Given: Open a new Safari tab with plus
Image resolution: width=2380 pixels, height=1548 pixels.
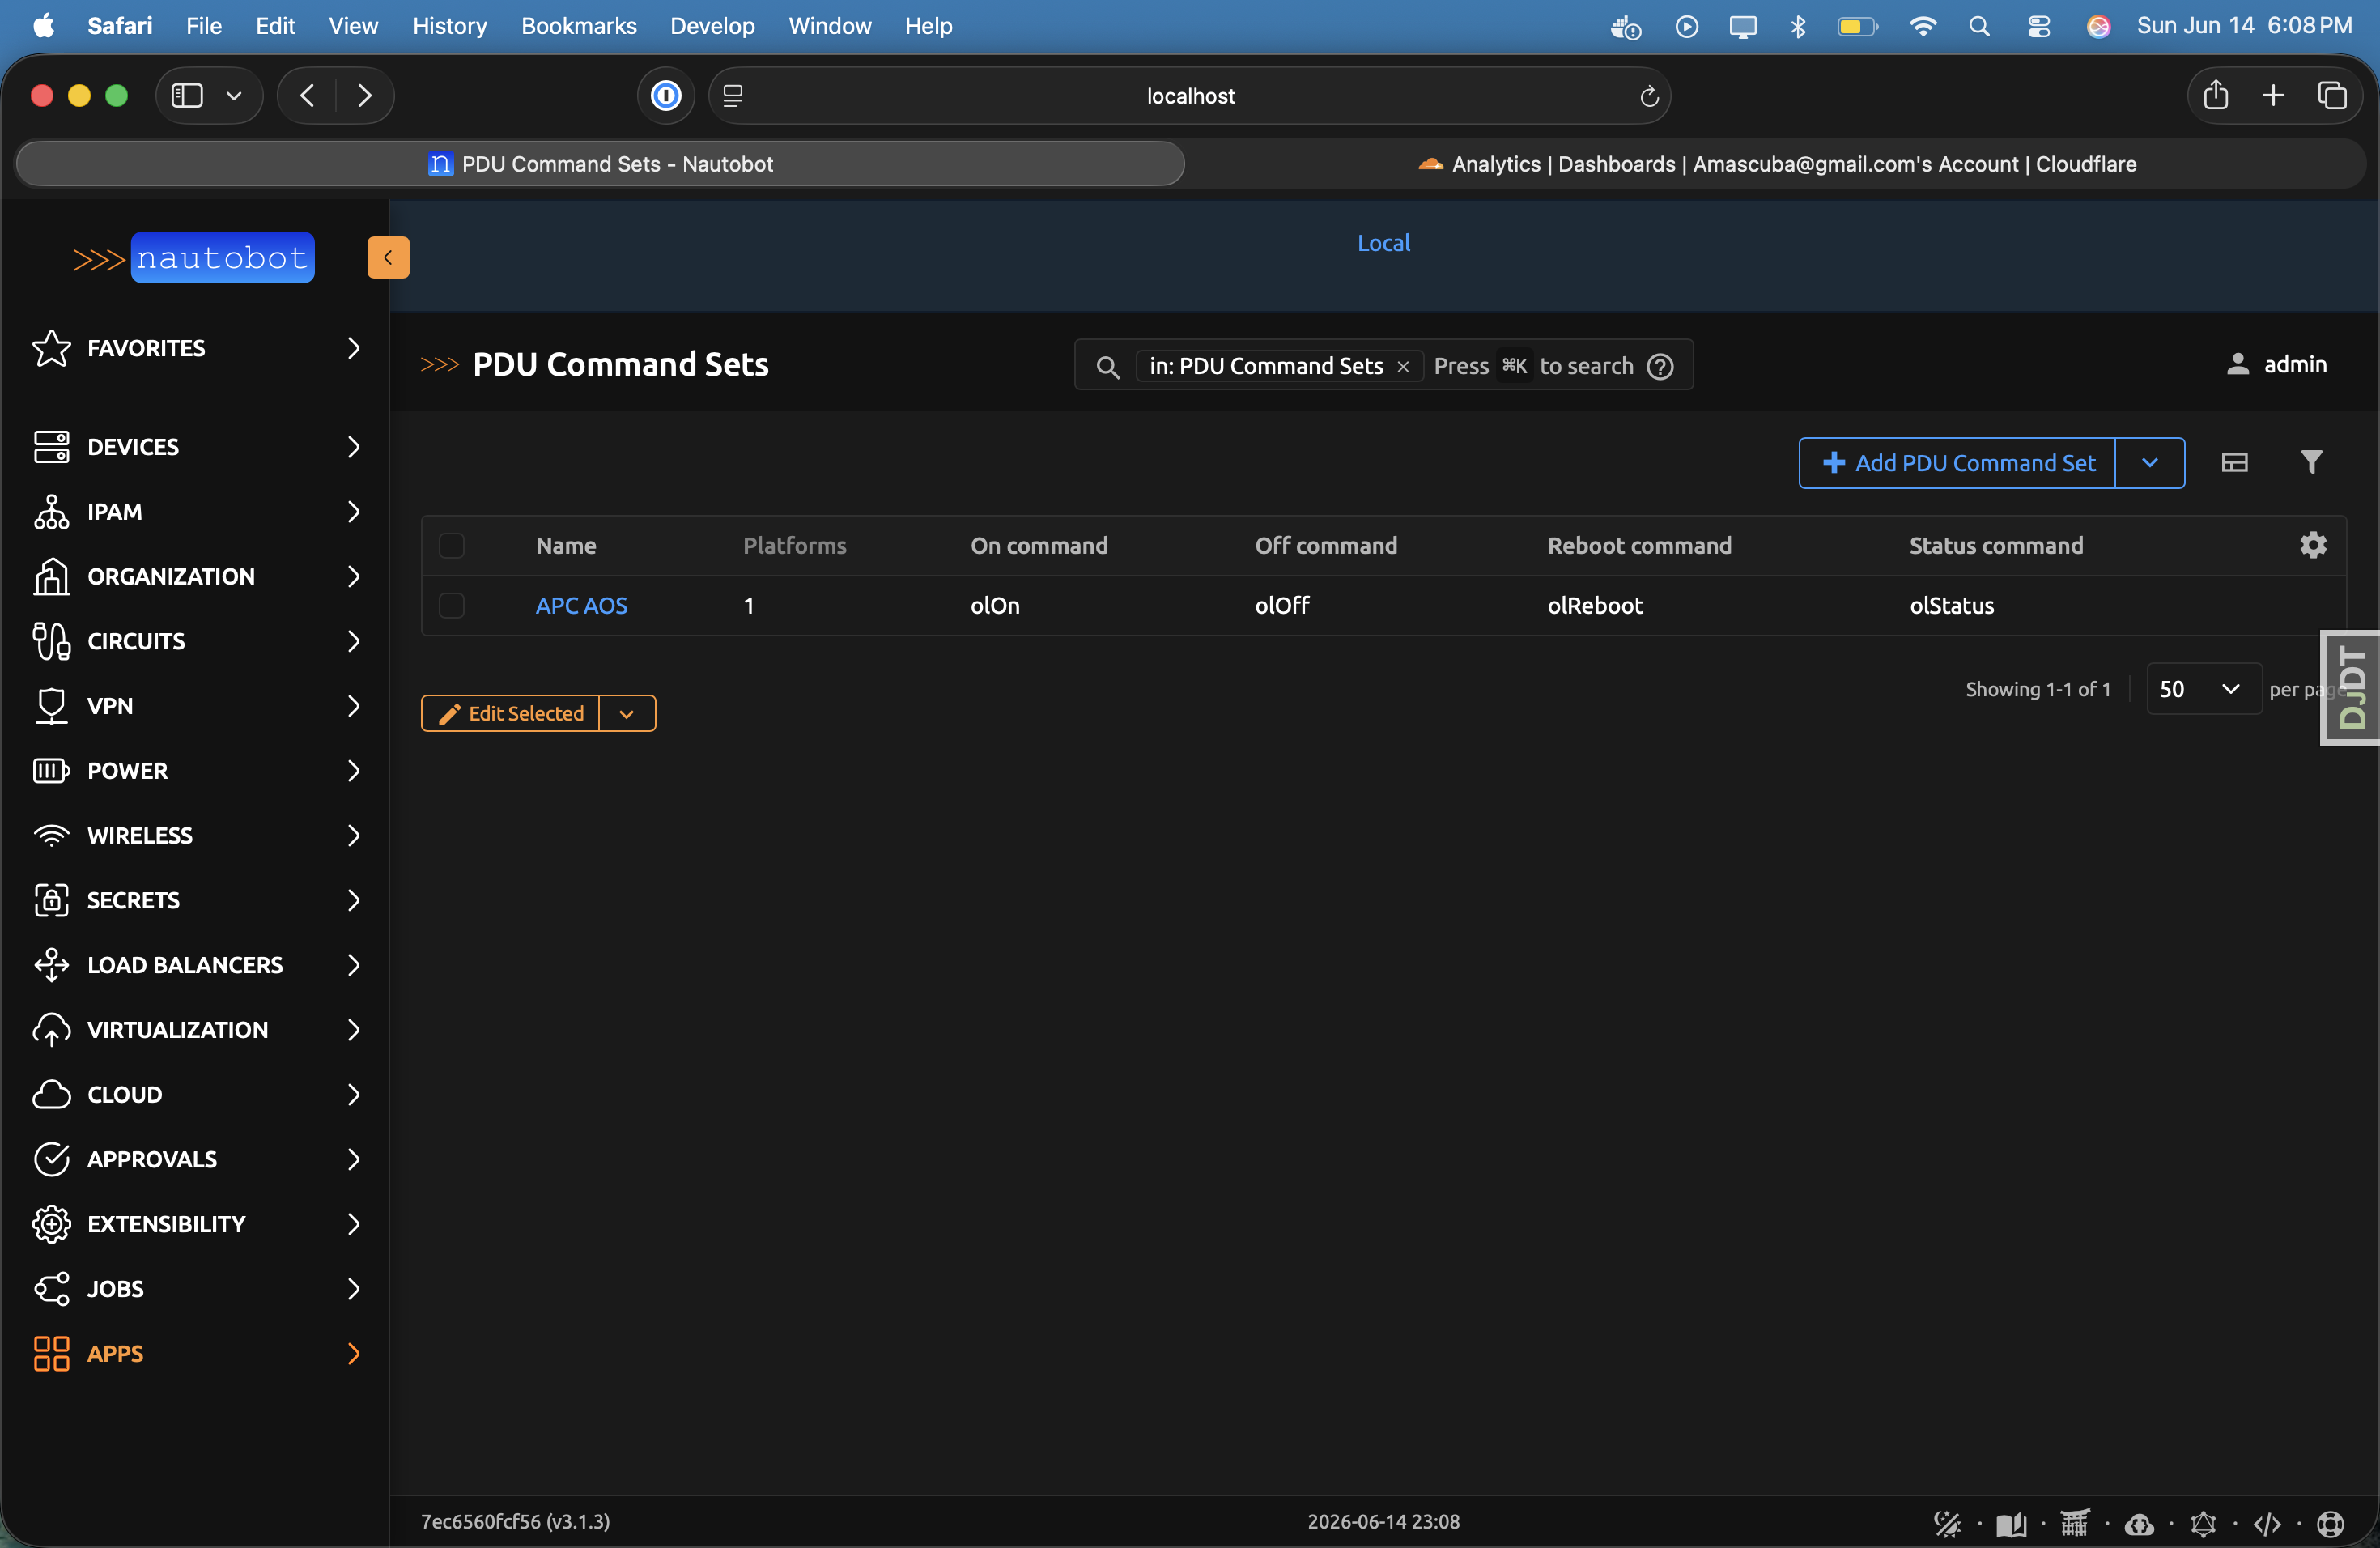Looking at the screenshot, I should coord(2273,95).
